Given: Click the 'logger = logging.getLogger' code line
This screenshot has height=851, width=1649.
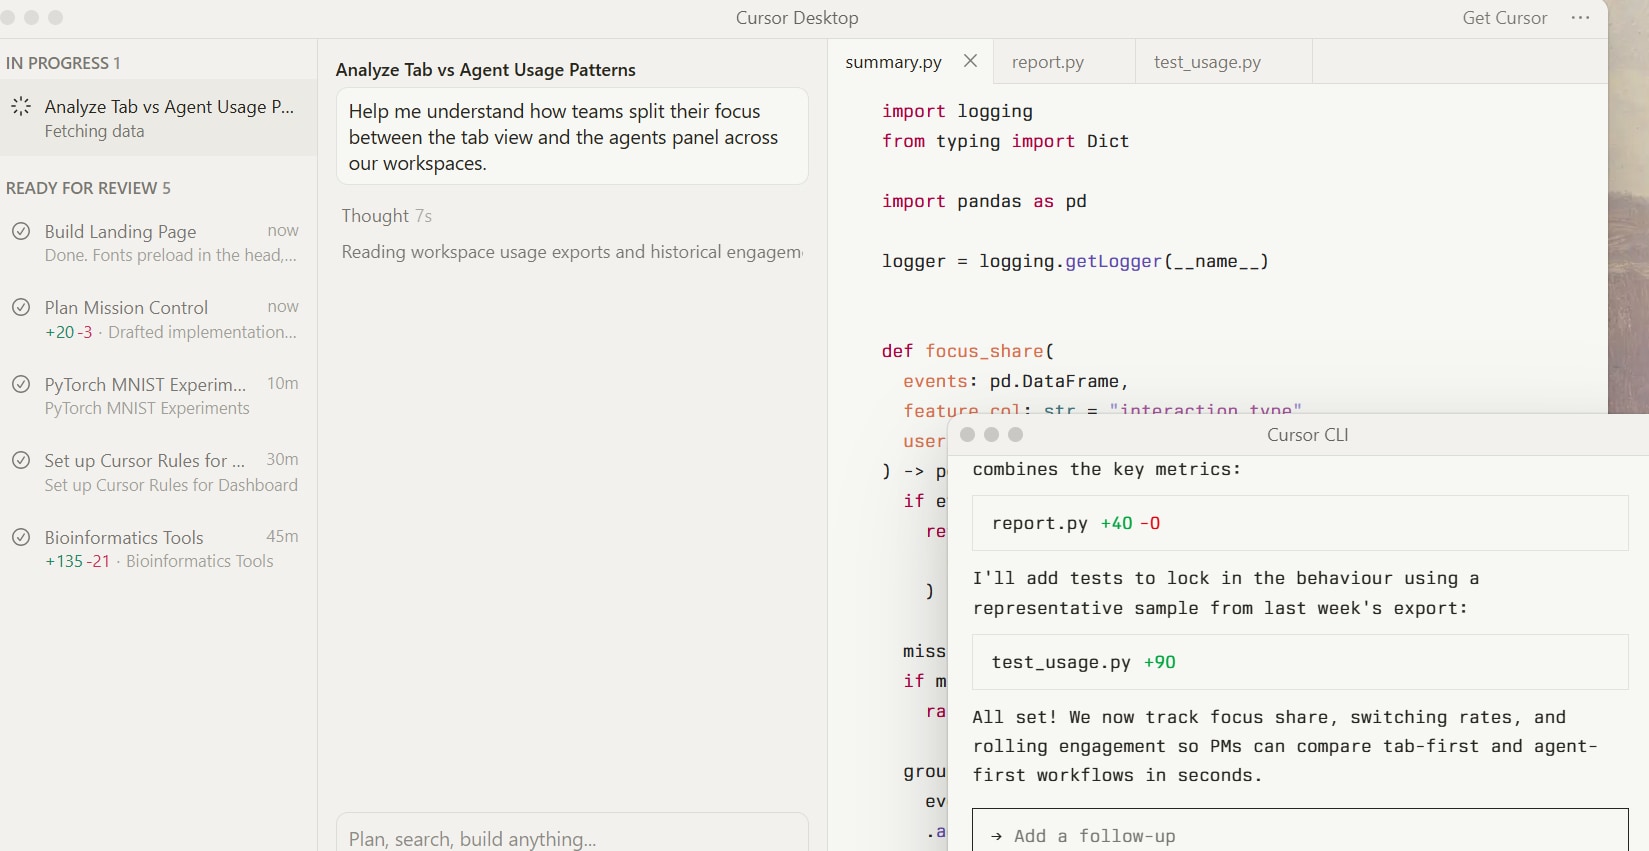Looking at the screenshot, I should [x=1075, y=261].
